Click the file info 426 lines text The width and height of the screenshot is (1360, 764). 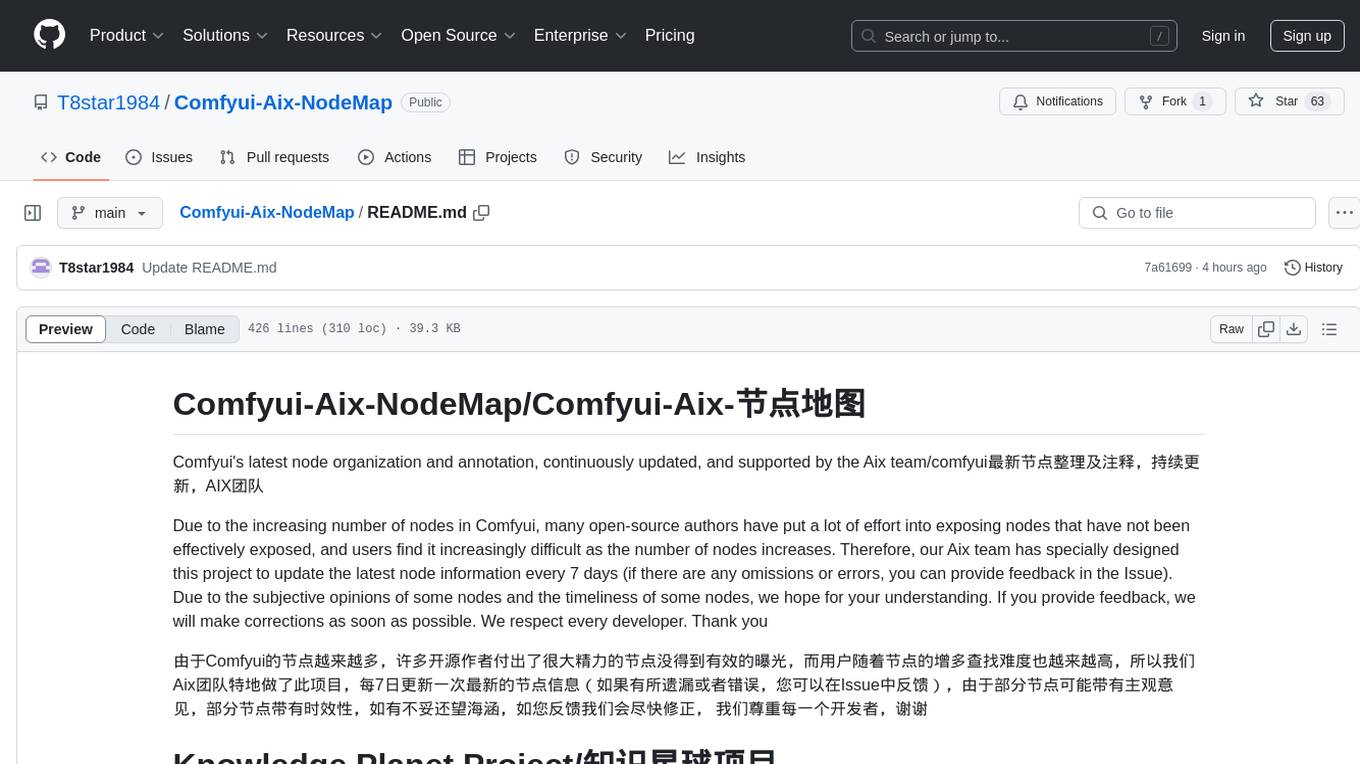pos(353,329)
